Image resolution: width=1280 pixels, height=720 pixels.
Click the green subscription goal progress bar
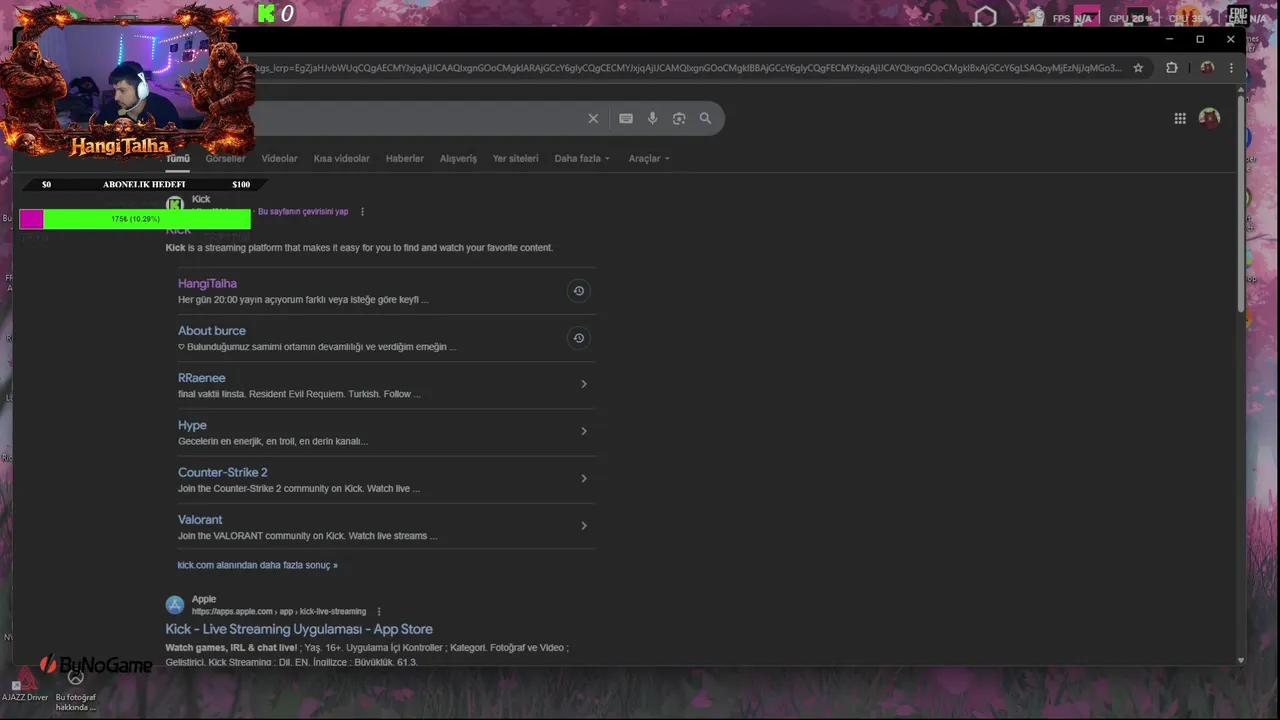[x=135, y=219]
